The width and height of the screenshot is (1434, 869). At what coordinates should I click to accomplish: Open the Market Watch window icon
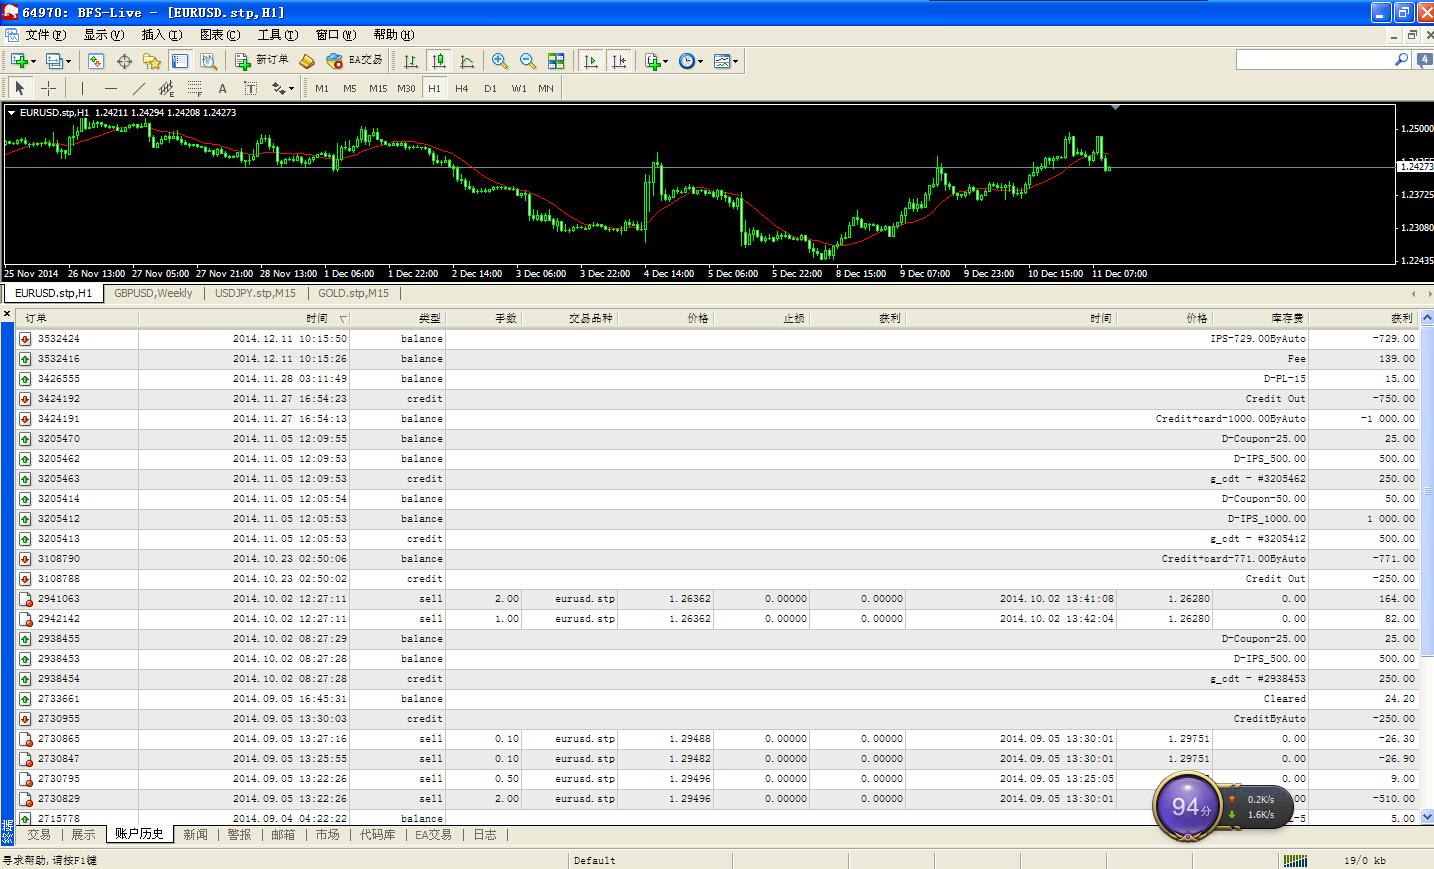(x=96, y=61)
